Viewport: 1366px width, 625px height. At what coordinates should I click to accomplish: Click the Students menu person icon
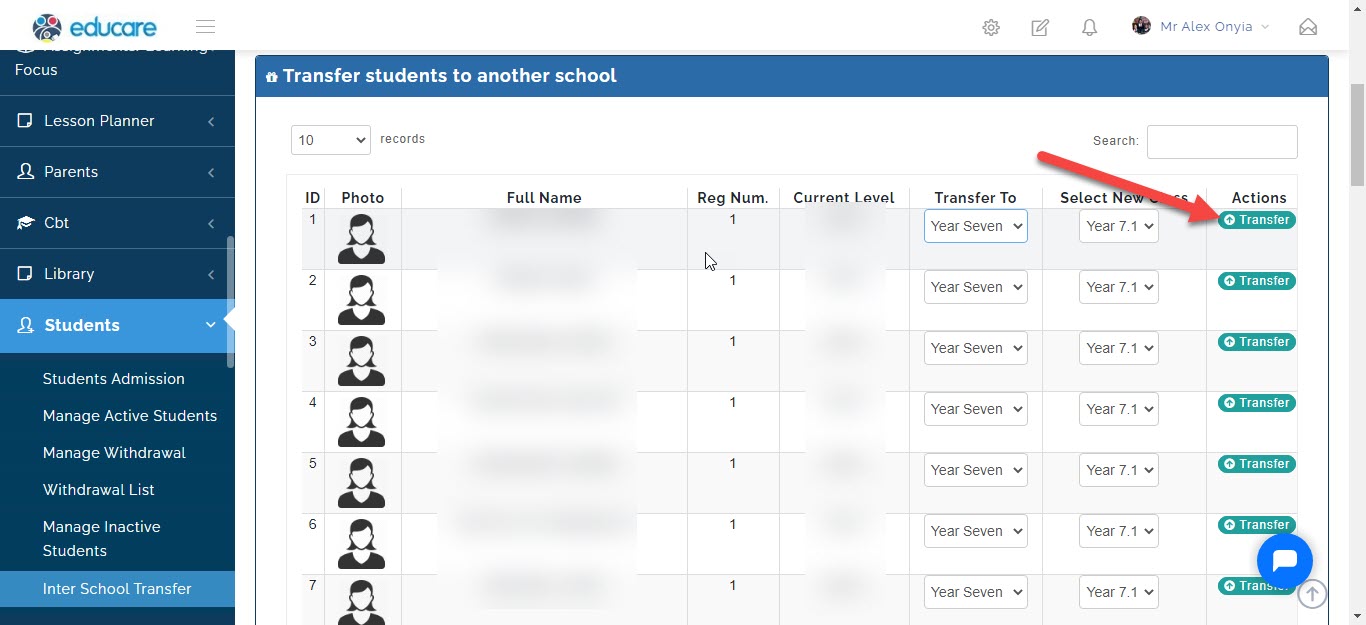(25, 325)
